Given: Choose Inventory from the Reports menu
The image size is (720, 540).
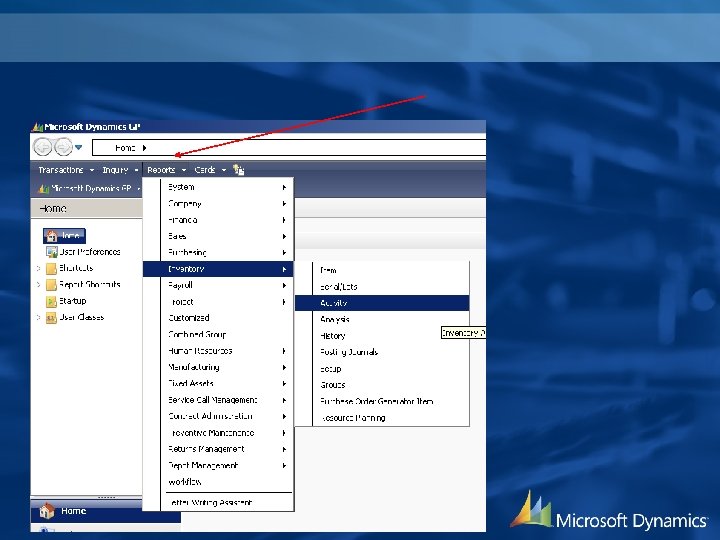Looking at the screenshot, I should [x=218, y=269].
